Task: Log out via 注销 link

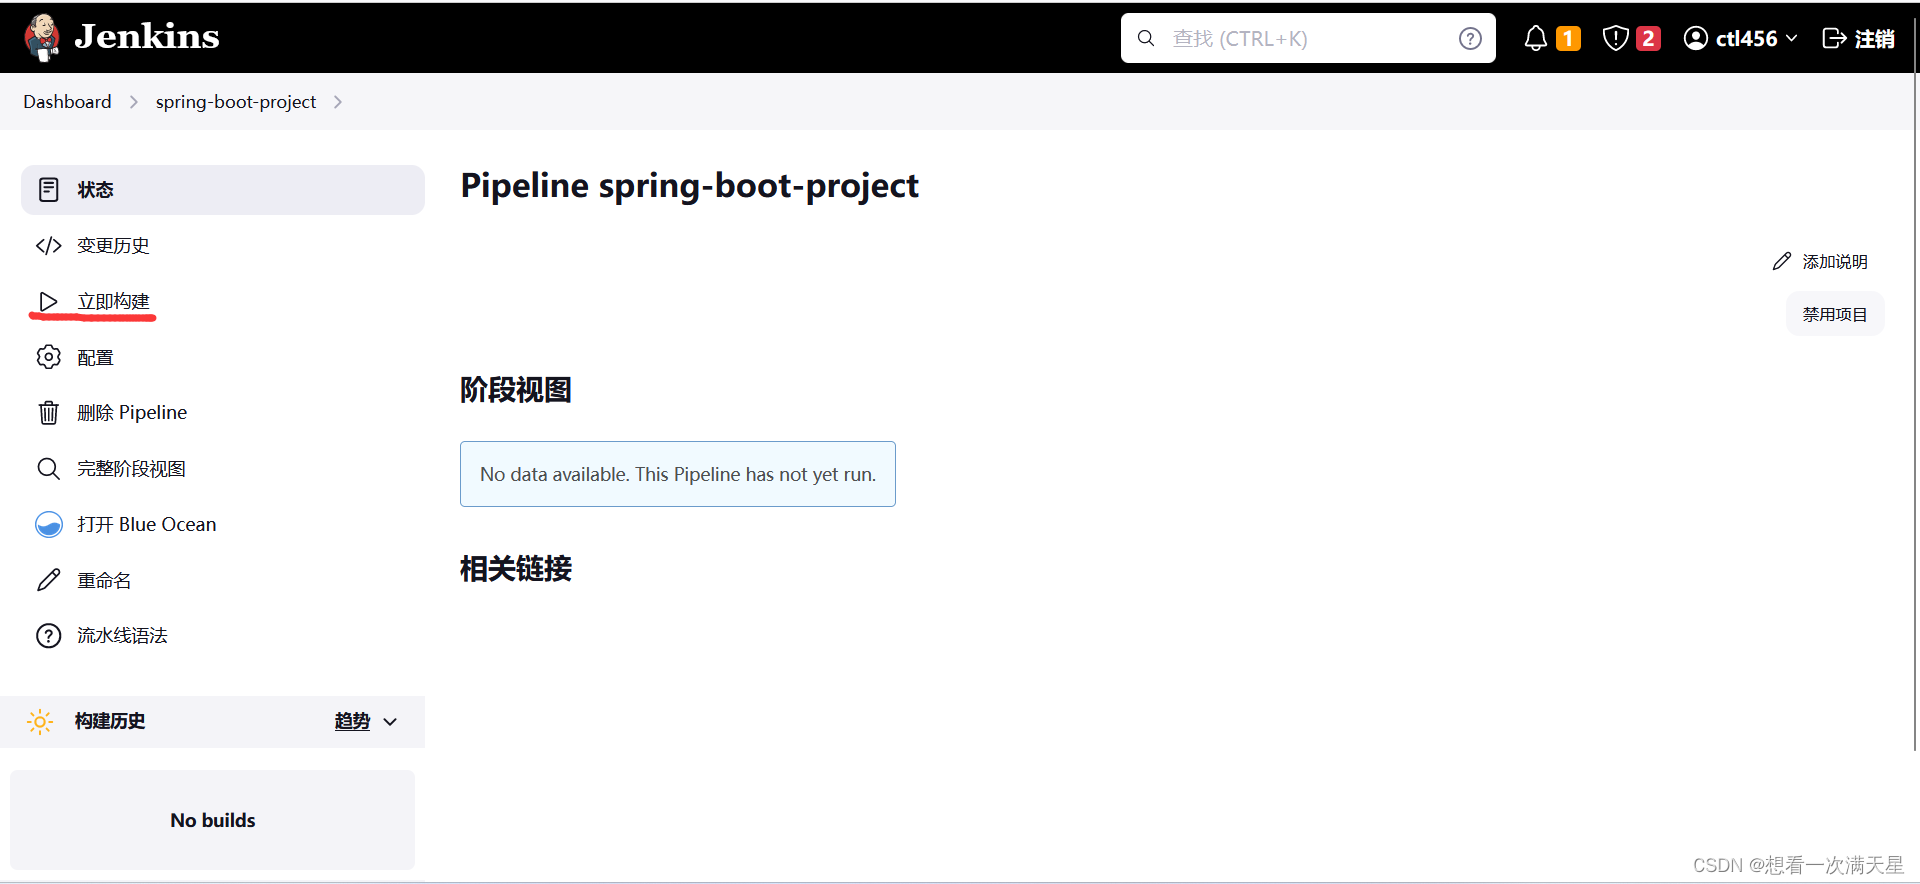Action: [1874, 38]
